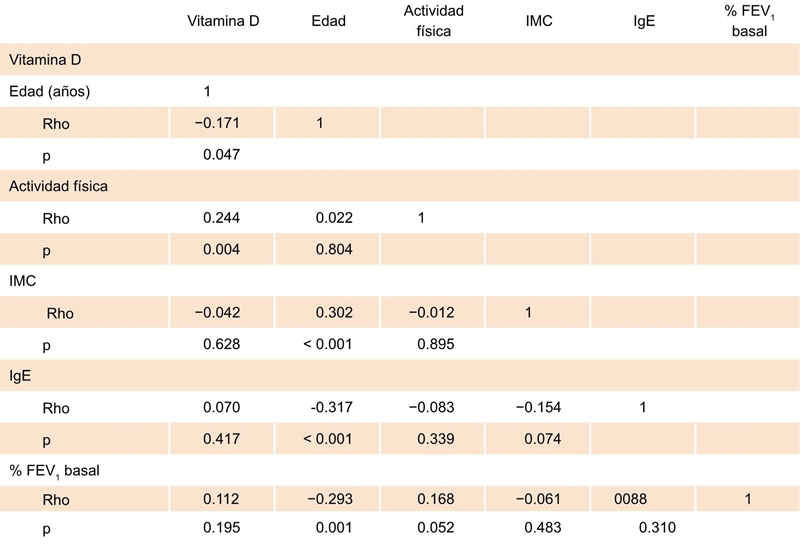Click the 0.244 correlation value
The width and height of the screenshot is (800, 547).
click(x=223, y=218)
